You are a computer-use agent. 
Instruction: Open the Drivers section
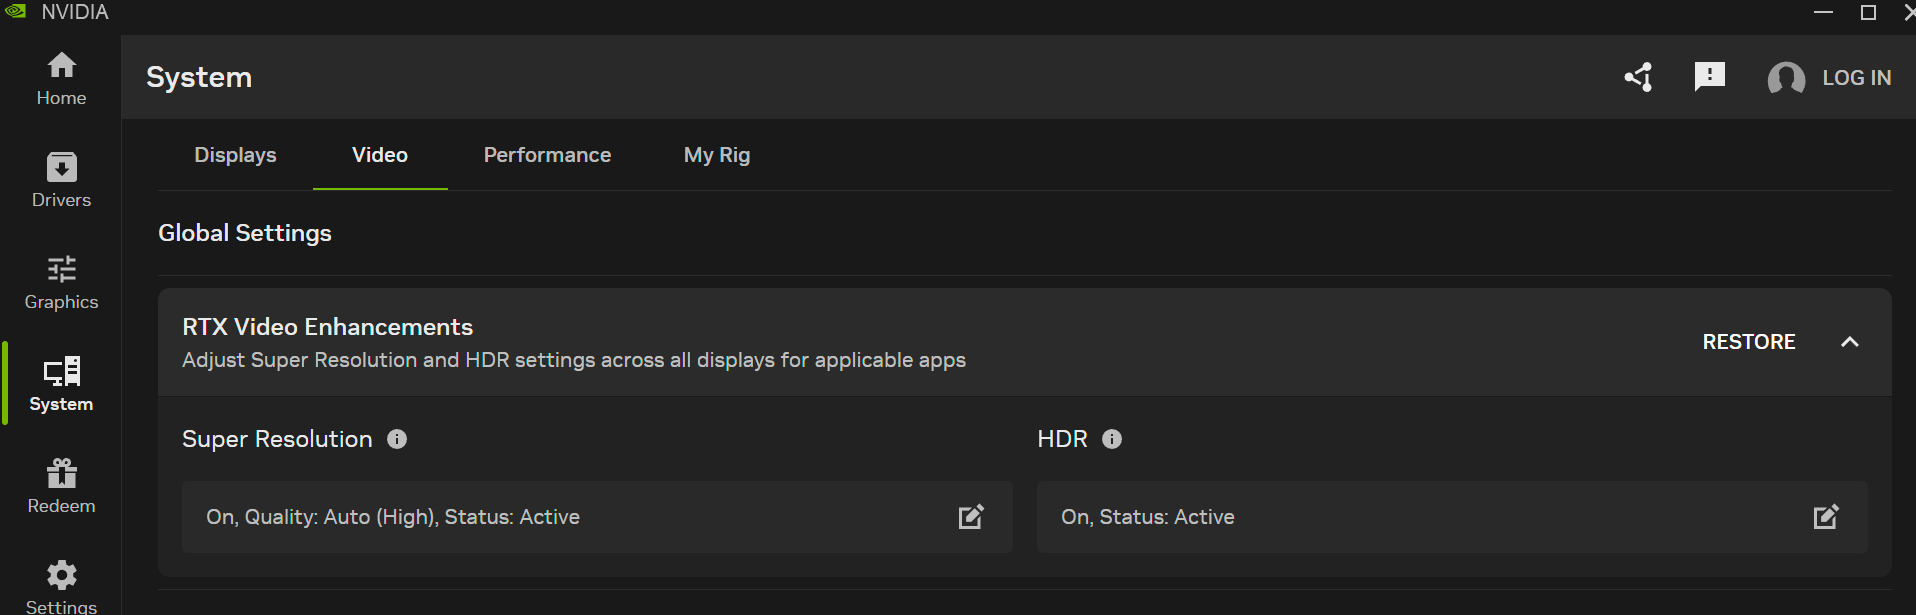pyautogui.click(x=61, y=180)
